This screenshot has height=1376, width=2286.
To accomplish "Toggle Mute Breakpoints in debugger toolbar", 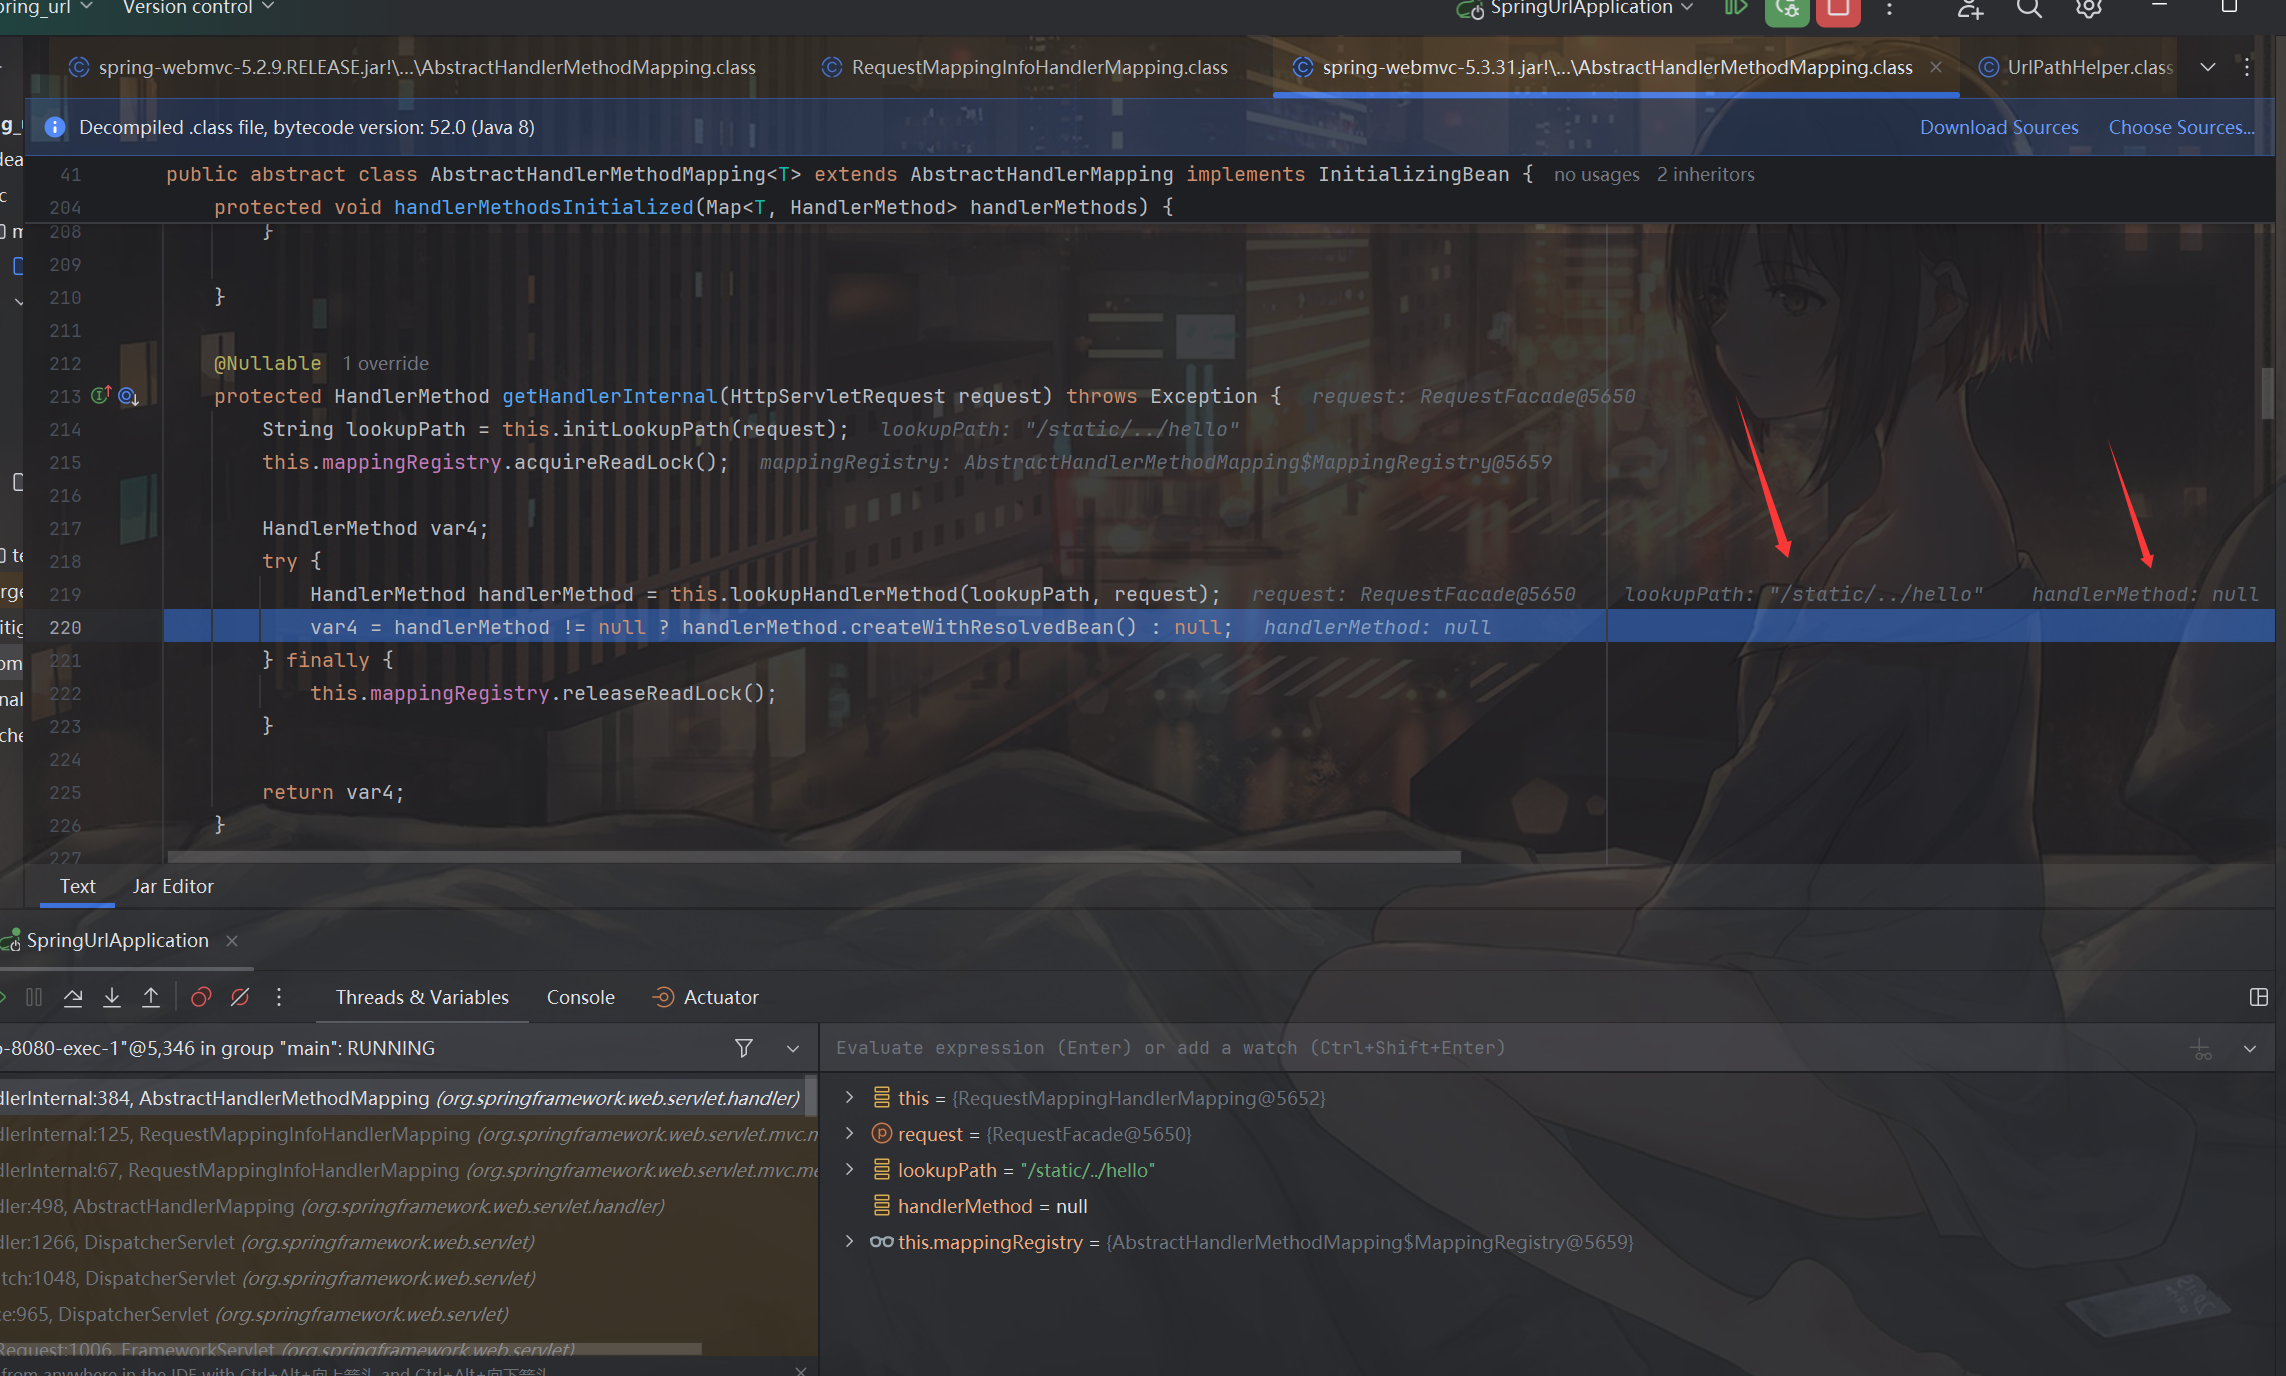I will (240, 997).
